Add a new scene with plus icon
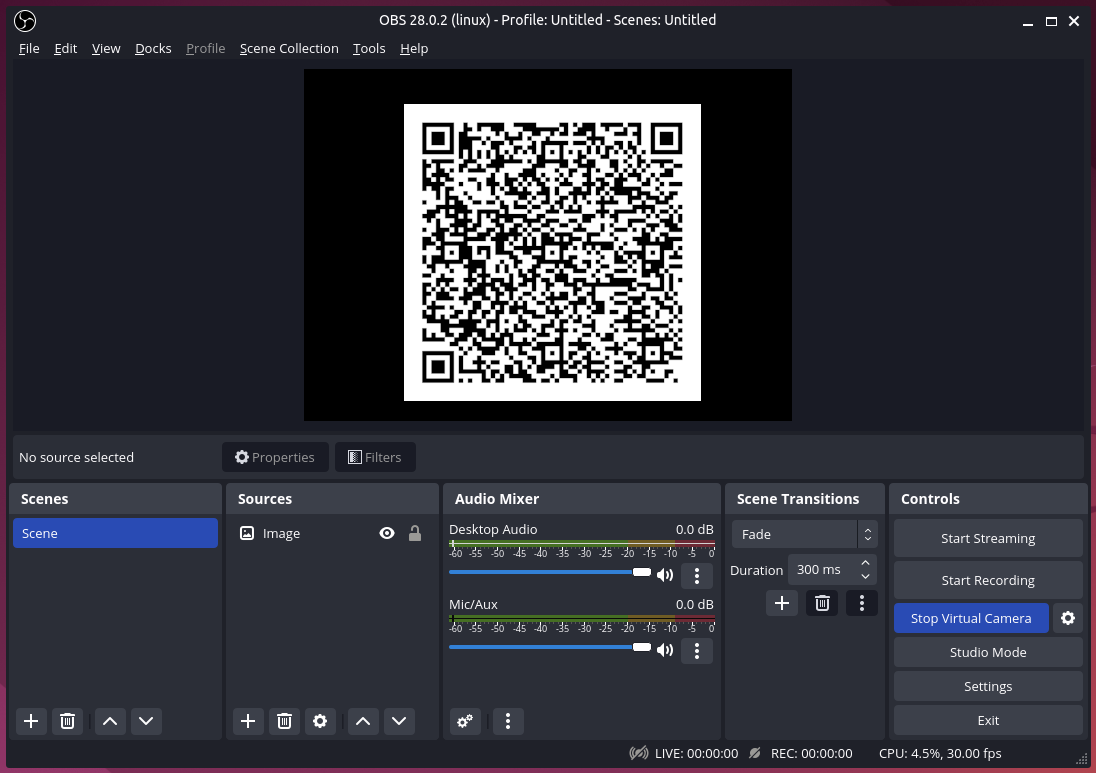The height and width of the screenshot is (773, 1096). pyautogui.click(x=31, y=721)
